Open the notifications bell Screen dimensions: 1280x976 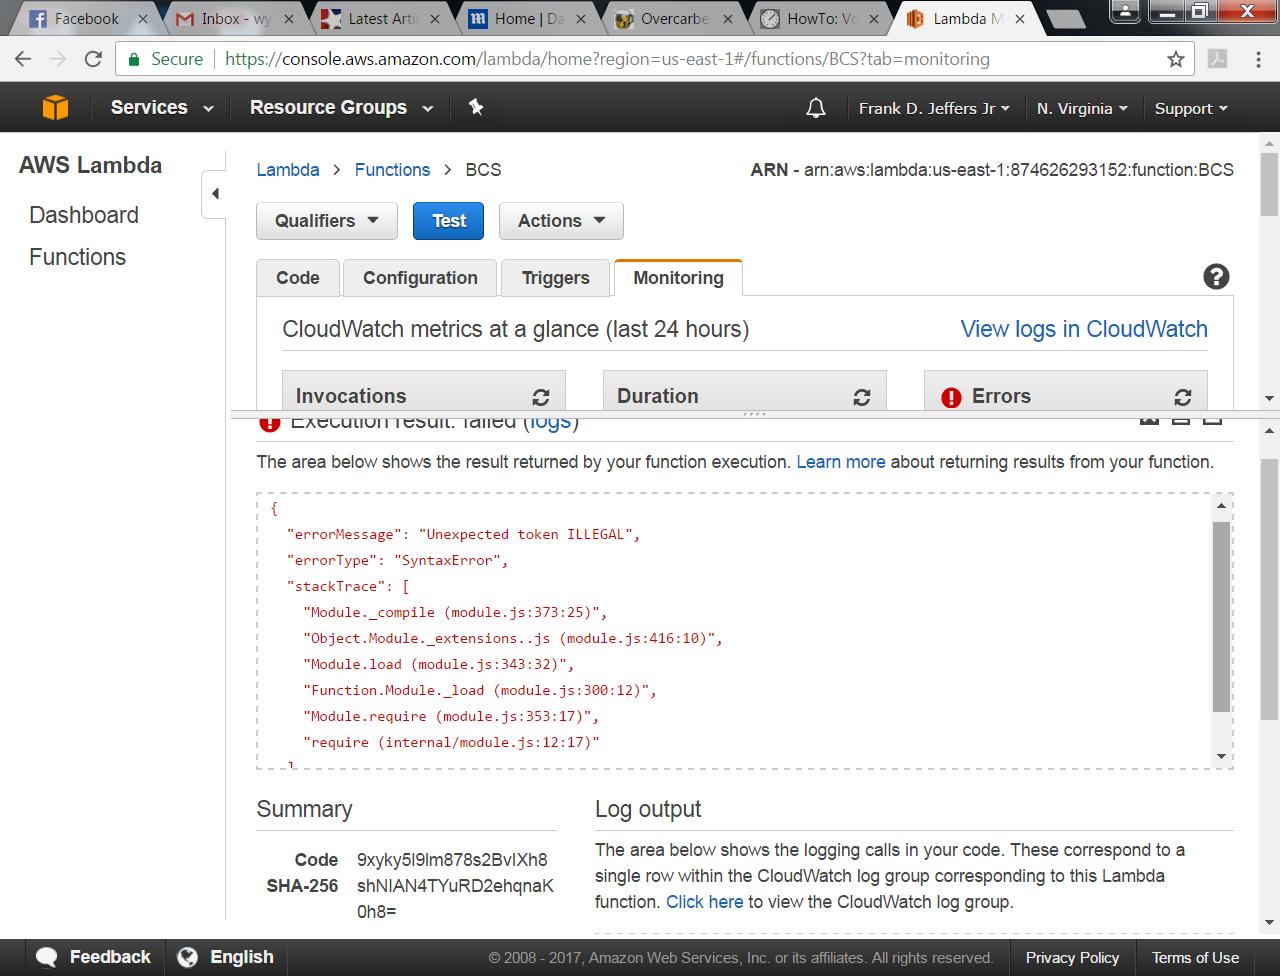816,108
